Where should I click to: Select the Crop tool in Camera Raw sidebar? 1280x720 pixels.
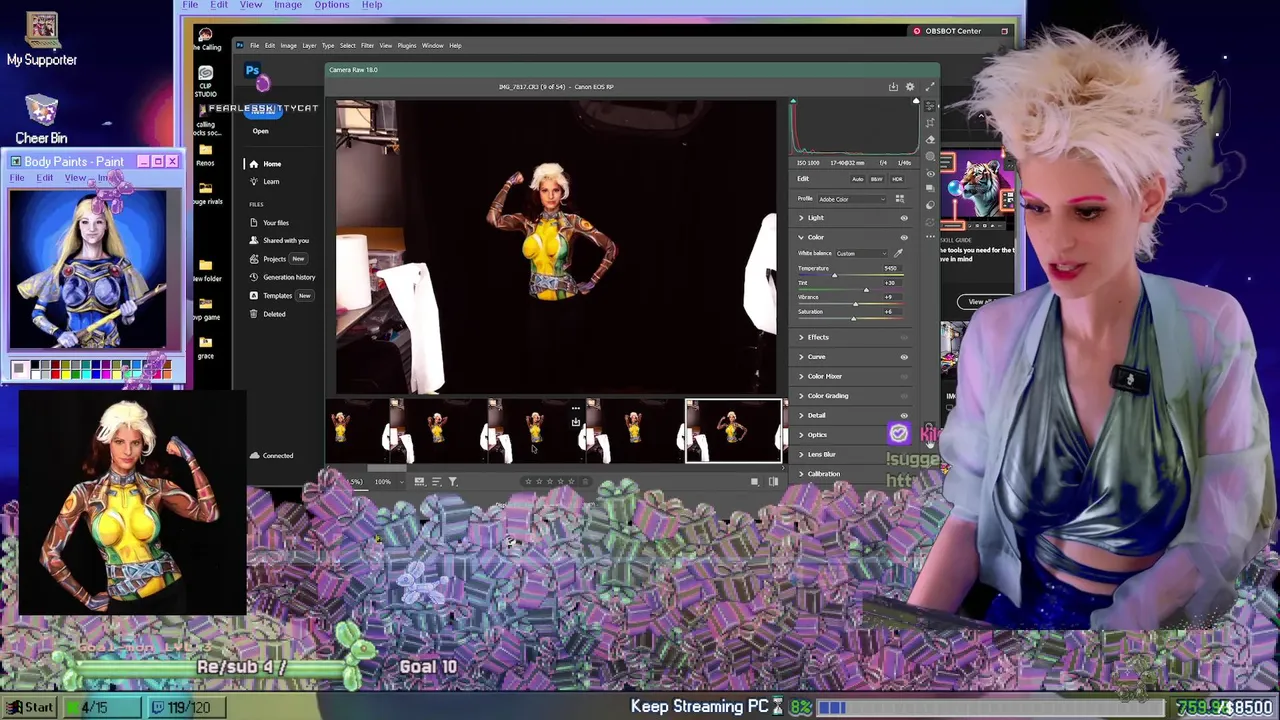pyautogui.click(x=930, y=123)
